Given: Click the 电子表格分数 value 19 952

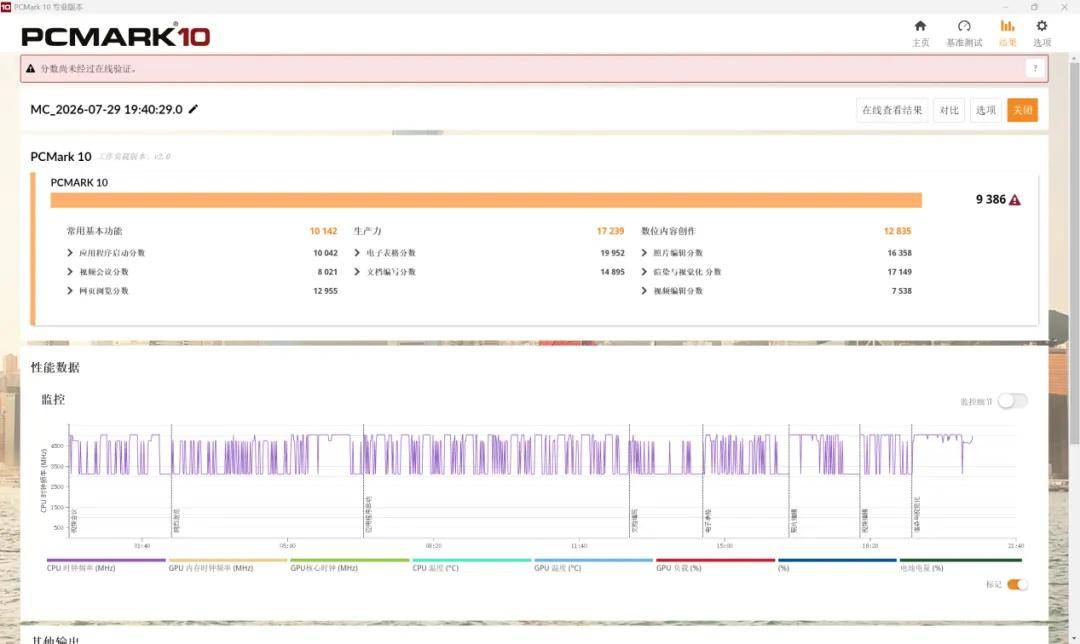Looking at the screenshot, I should (612, 253).
